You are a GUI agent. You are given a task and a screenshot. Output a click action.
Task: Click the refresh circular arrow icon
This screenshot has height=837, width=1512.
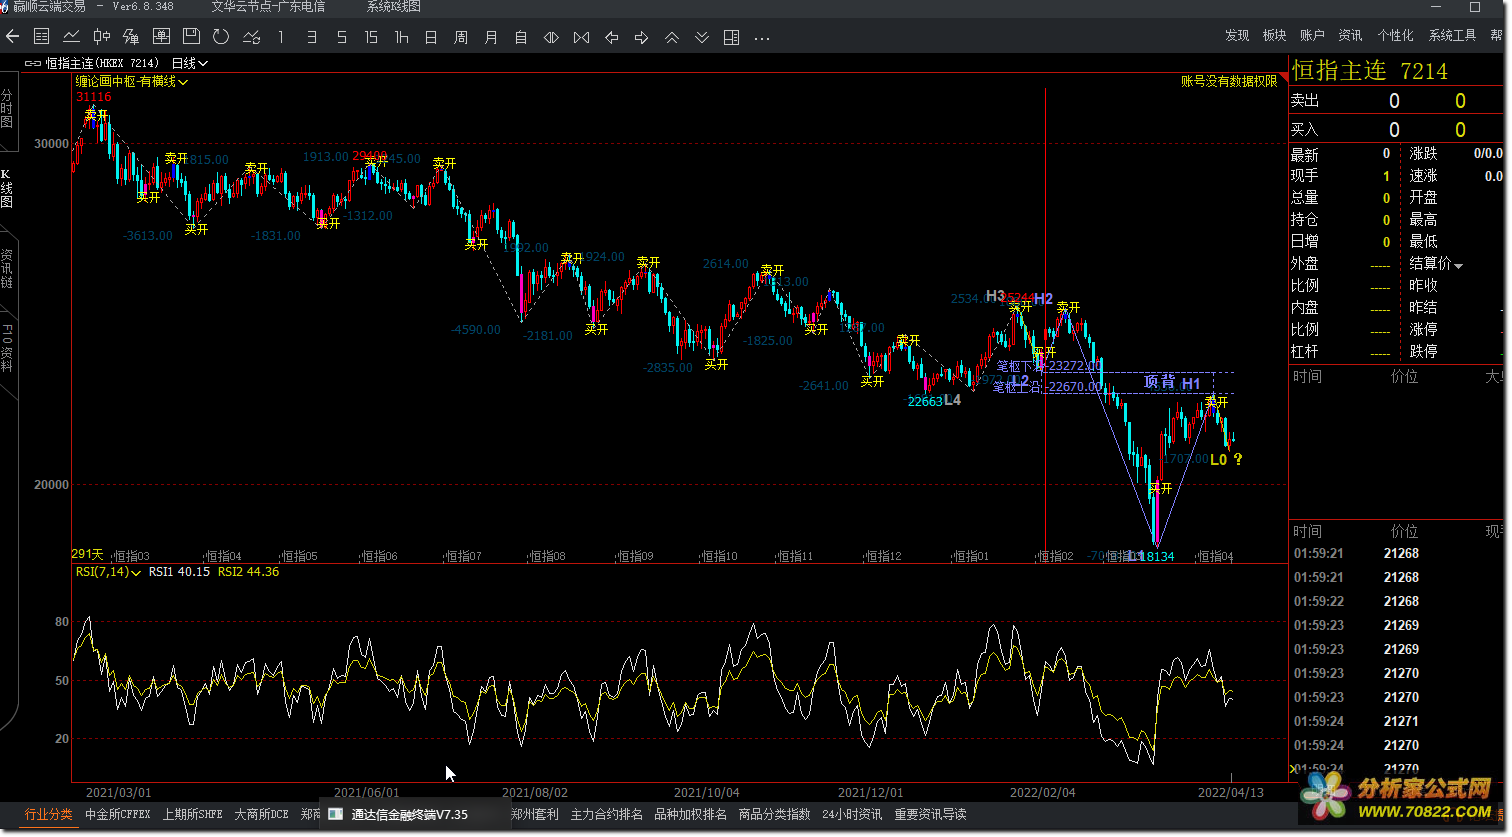pos(221,37)
